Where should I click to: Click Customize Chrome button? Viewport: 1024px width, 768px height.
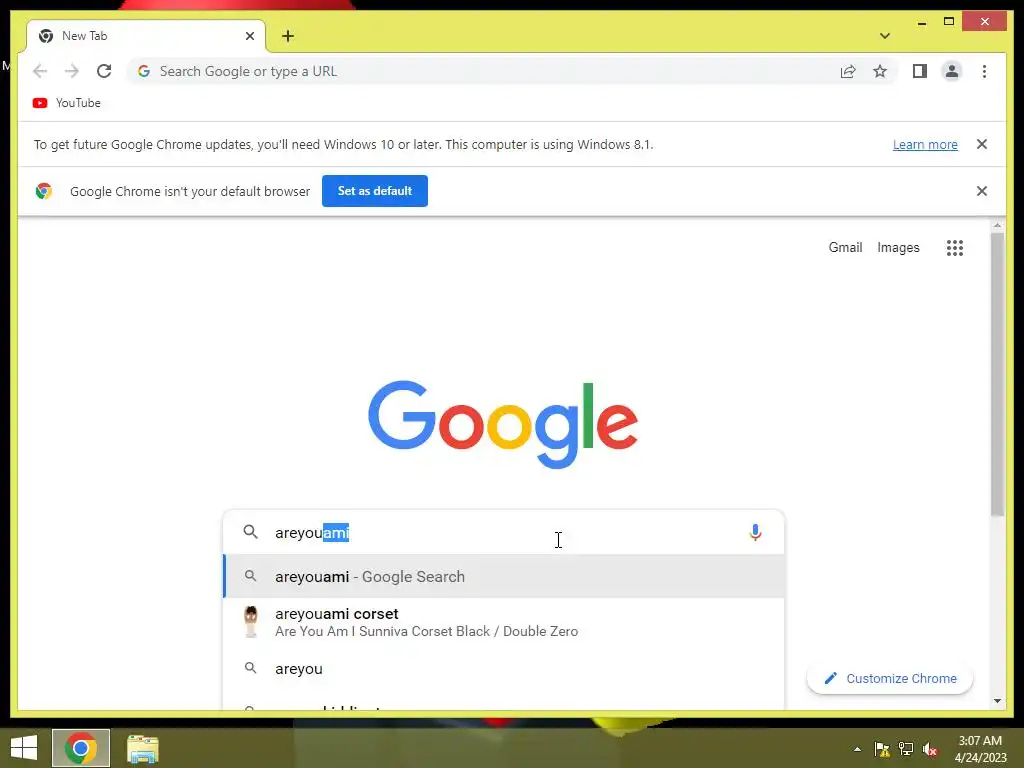[x=890, y=679]
